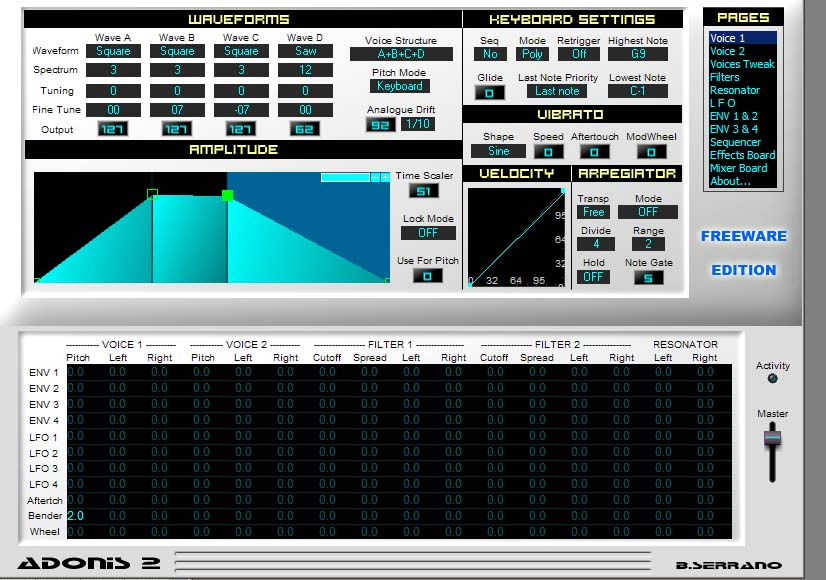
Task: Click the Bender Voice 1 Pitch value 2.0
Action: point(76,515)
